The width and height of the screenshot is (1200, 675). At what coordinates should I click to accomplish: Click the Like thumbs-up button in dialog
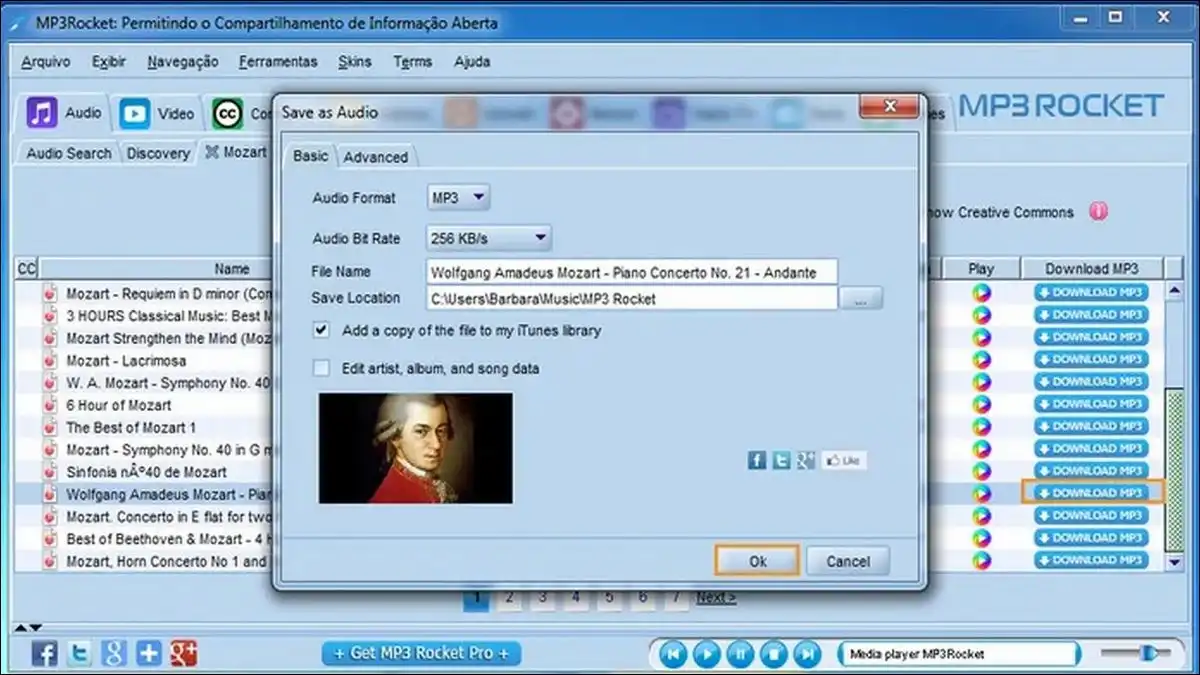844,461
